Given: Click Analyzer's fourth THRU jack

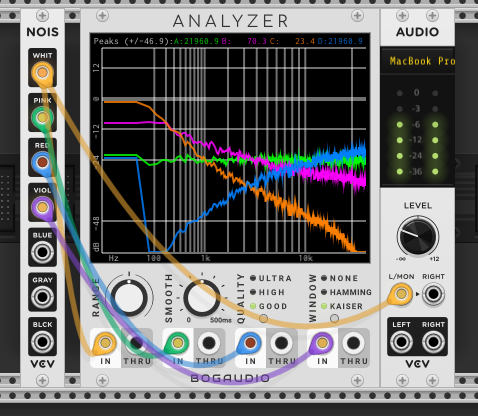Looking at the screenshot, I should 354,343.
